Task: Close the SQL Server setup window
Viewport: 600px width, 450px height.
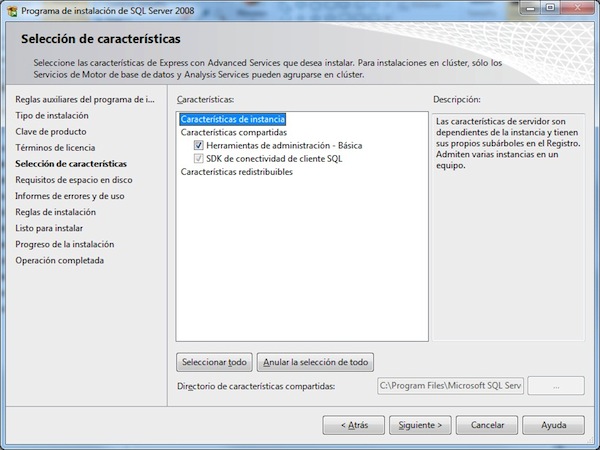Action: pyautogui.click(x=577, y=8)
